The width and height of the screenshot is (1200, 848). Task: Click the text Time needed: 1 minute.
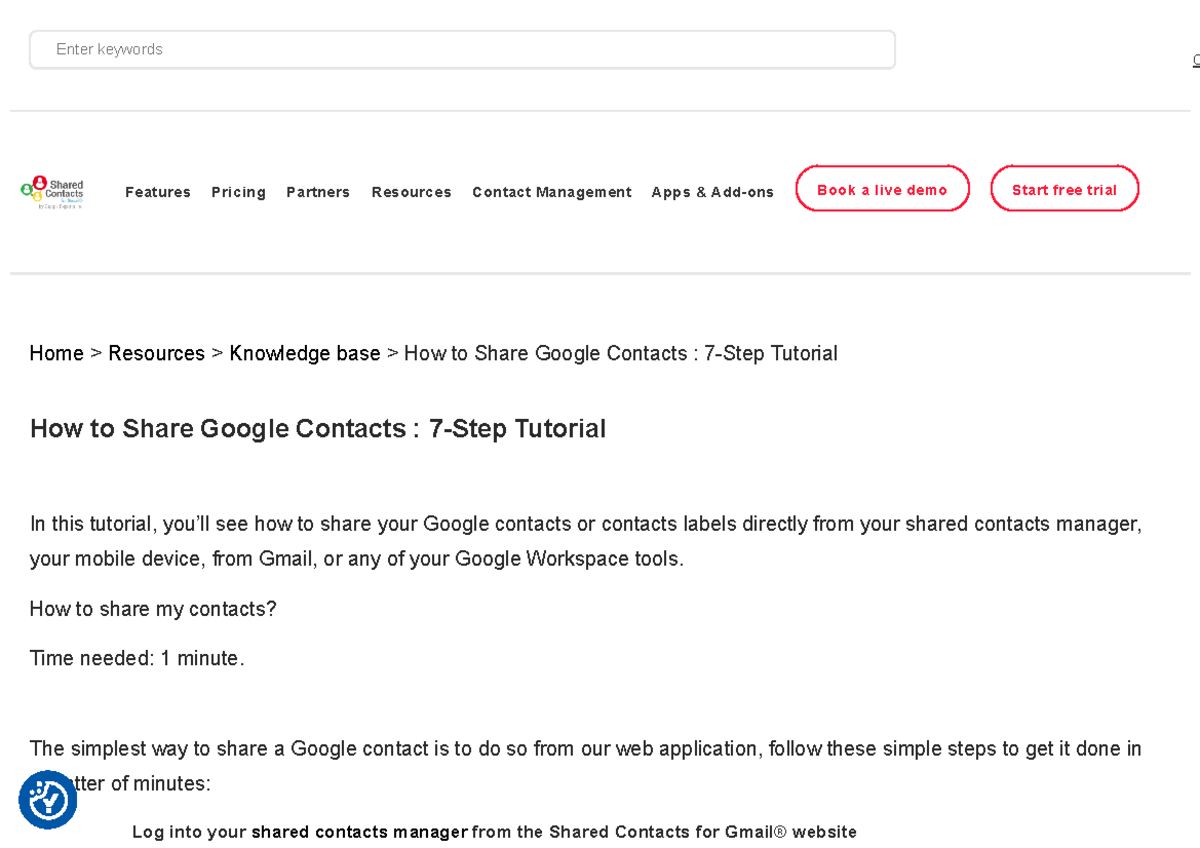pyautogui.click(x=137, y=658)
